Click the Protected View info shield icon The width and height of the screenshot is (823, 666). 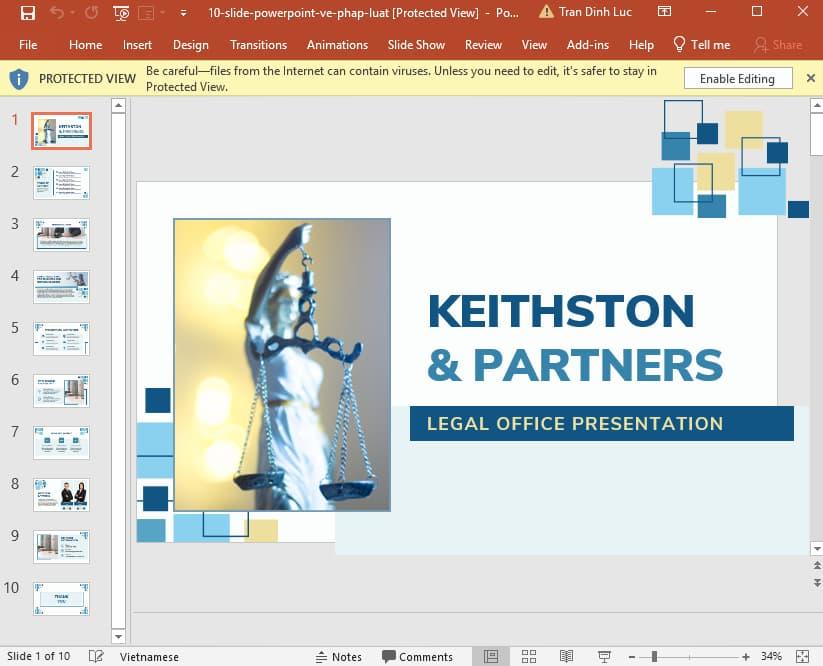coord(19,78)
